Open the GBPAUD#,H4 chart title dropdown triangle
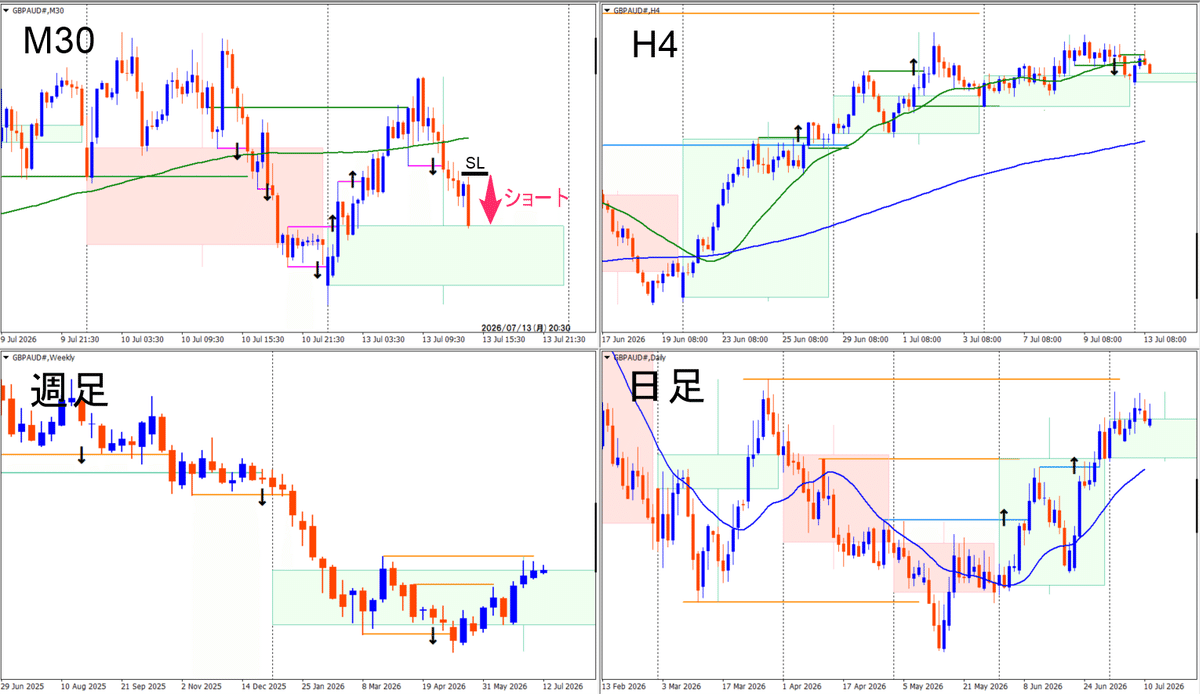 pyautogui.click(x=607, y=9)
